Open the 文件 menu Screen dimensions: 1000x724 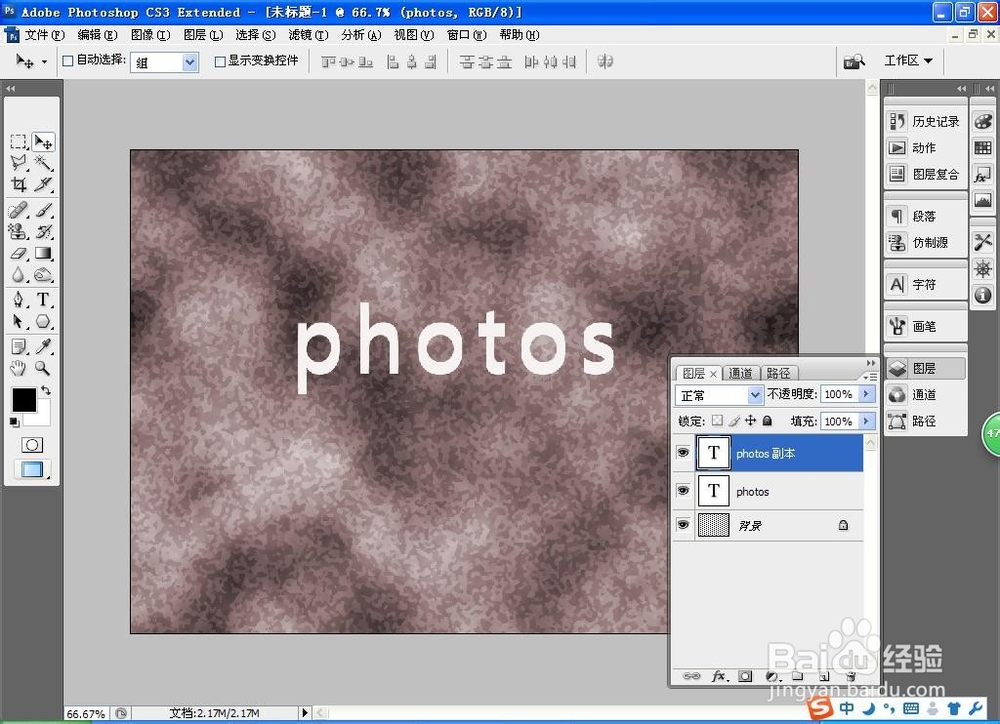(x=45, y=34)
